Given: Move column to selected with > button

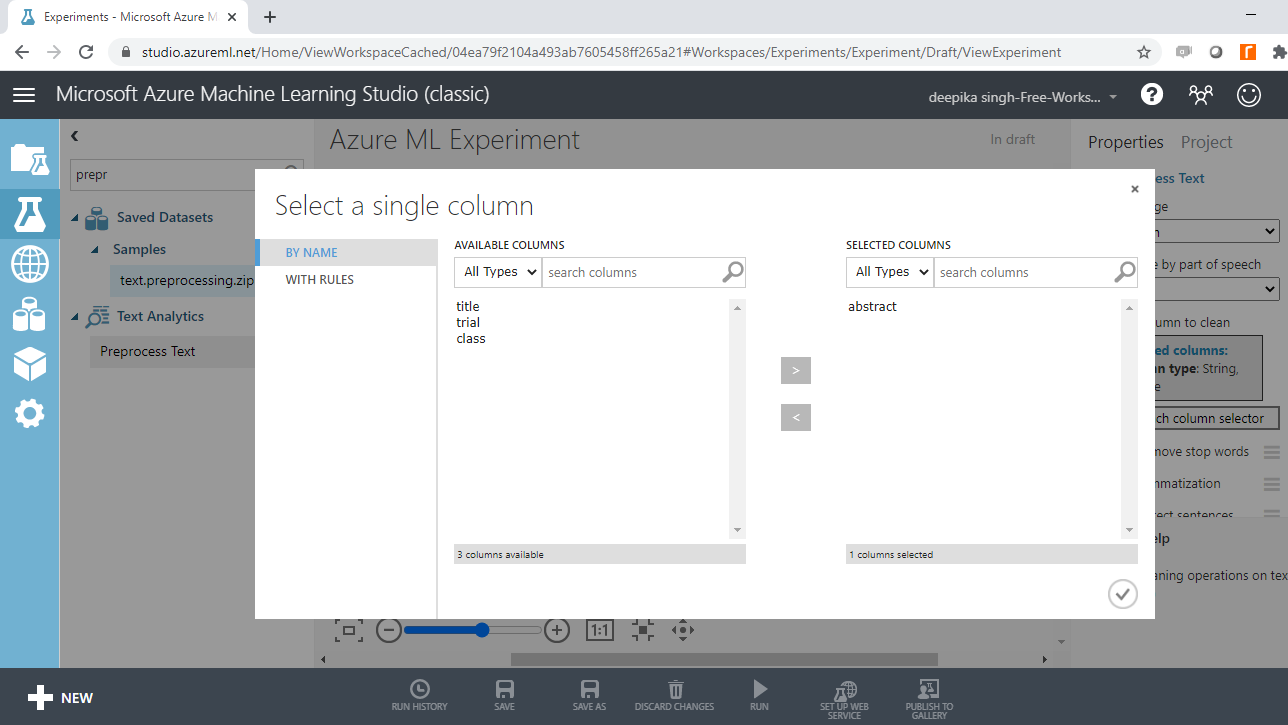Looking at the screenshot, I should tap(796, 370).
